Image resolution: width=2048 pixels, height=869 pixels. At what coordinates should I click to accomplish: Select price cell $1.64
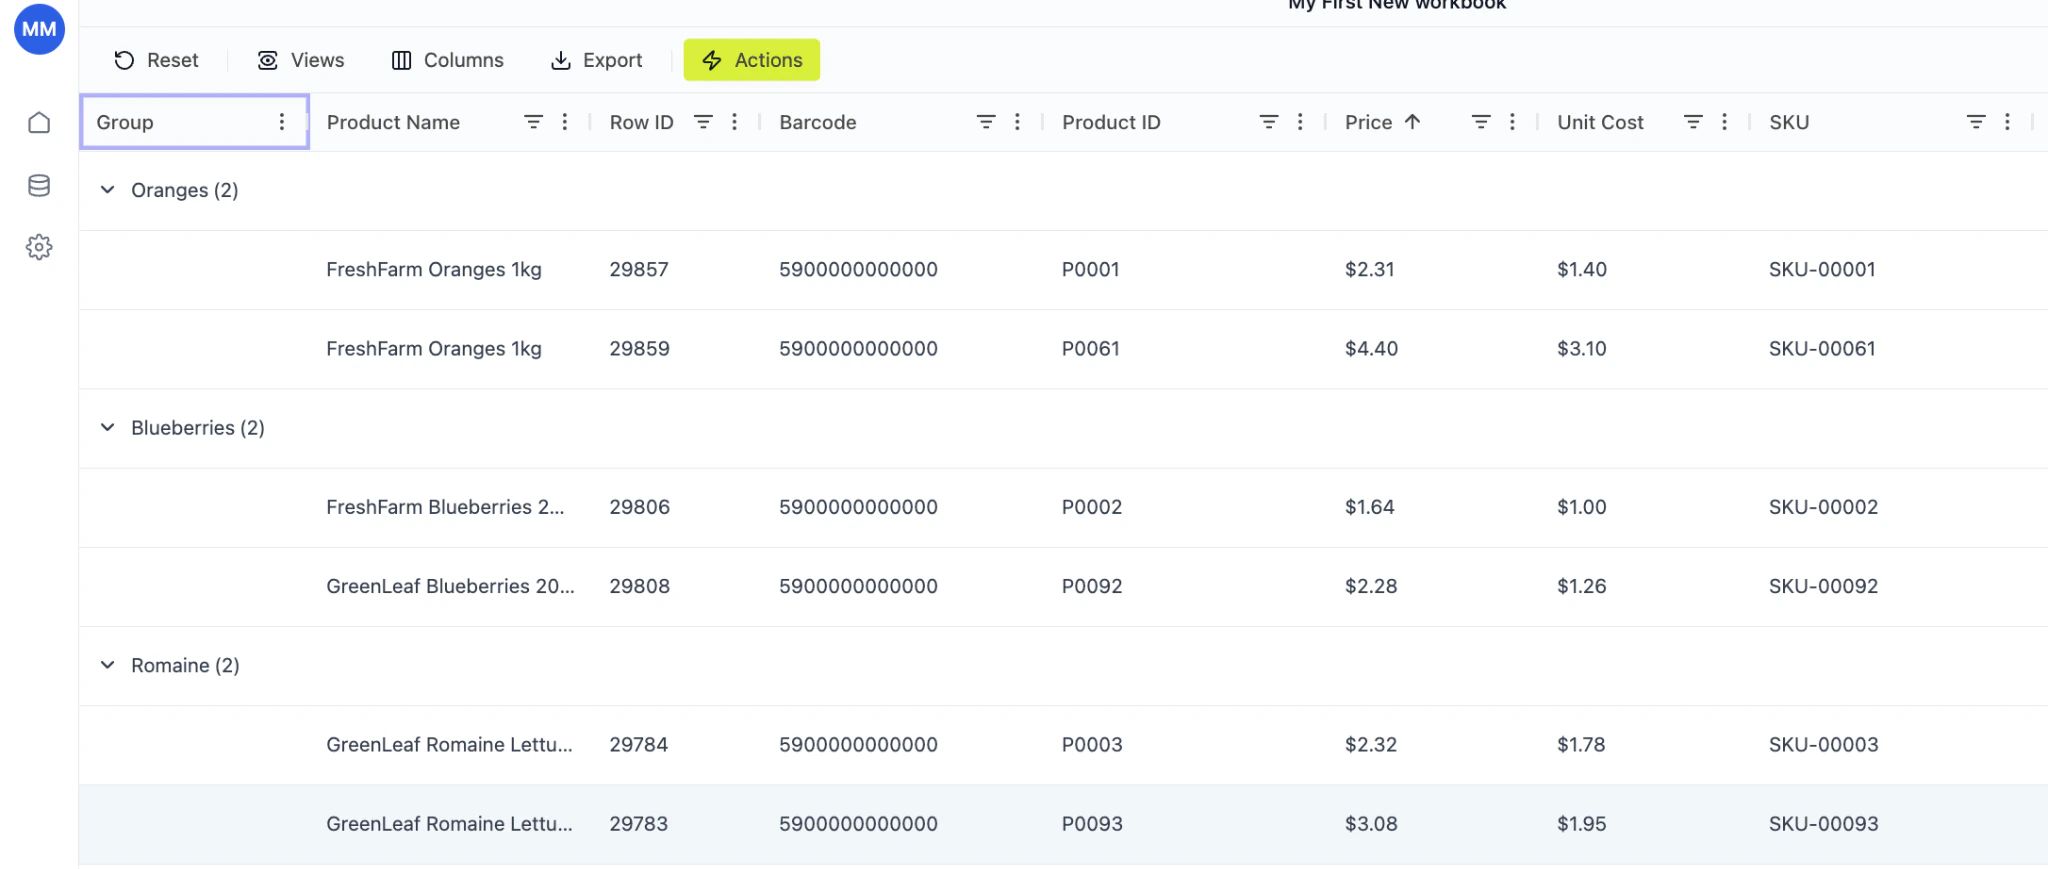coord(1370,507)
